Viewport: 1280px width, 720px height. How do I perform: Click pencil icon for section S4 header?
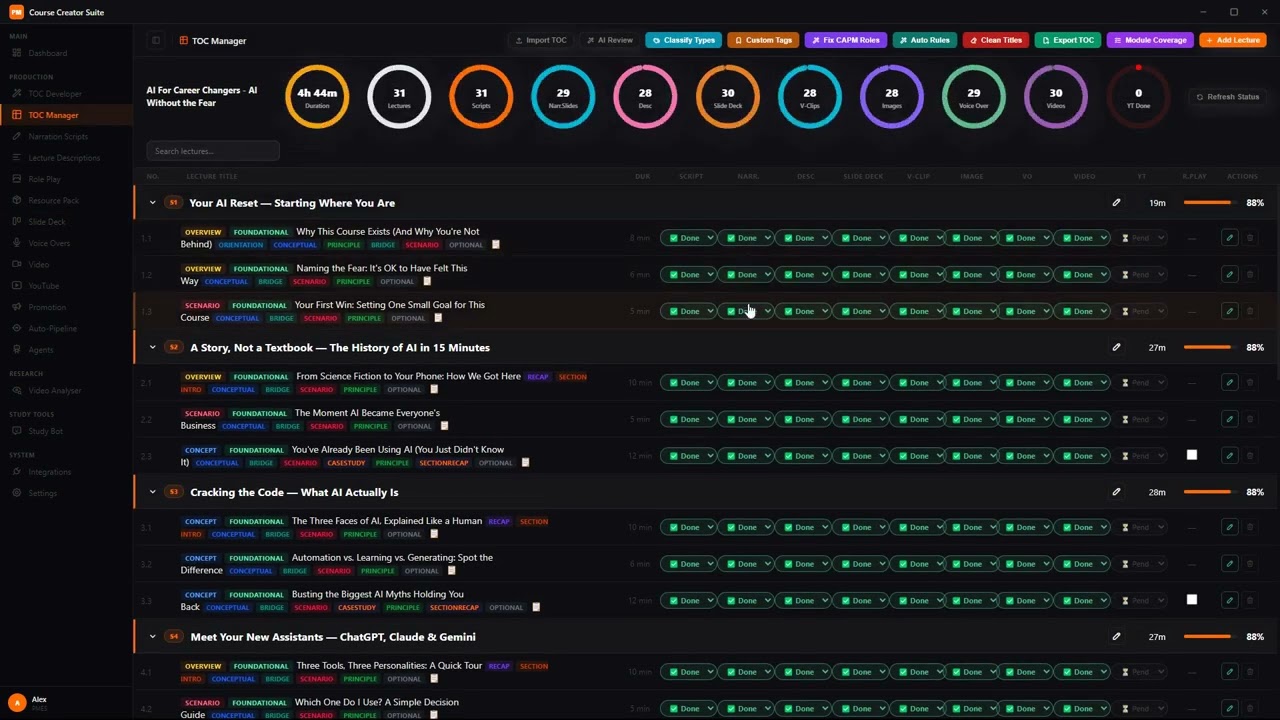coord(1117,637)
